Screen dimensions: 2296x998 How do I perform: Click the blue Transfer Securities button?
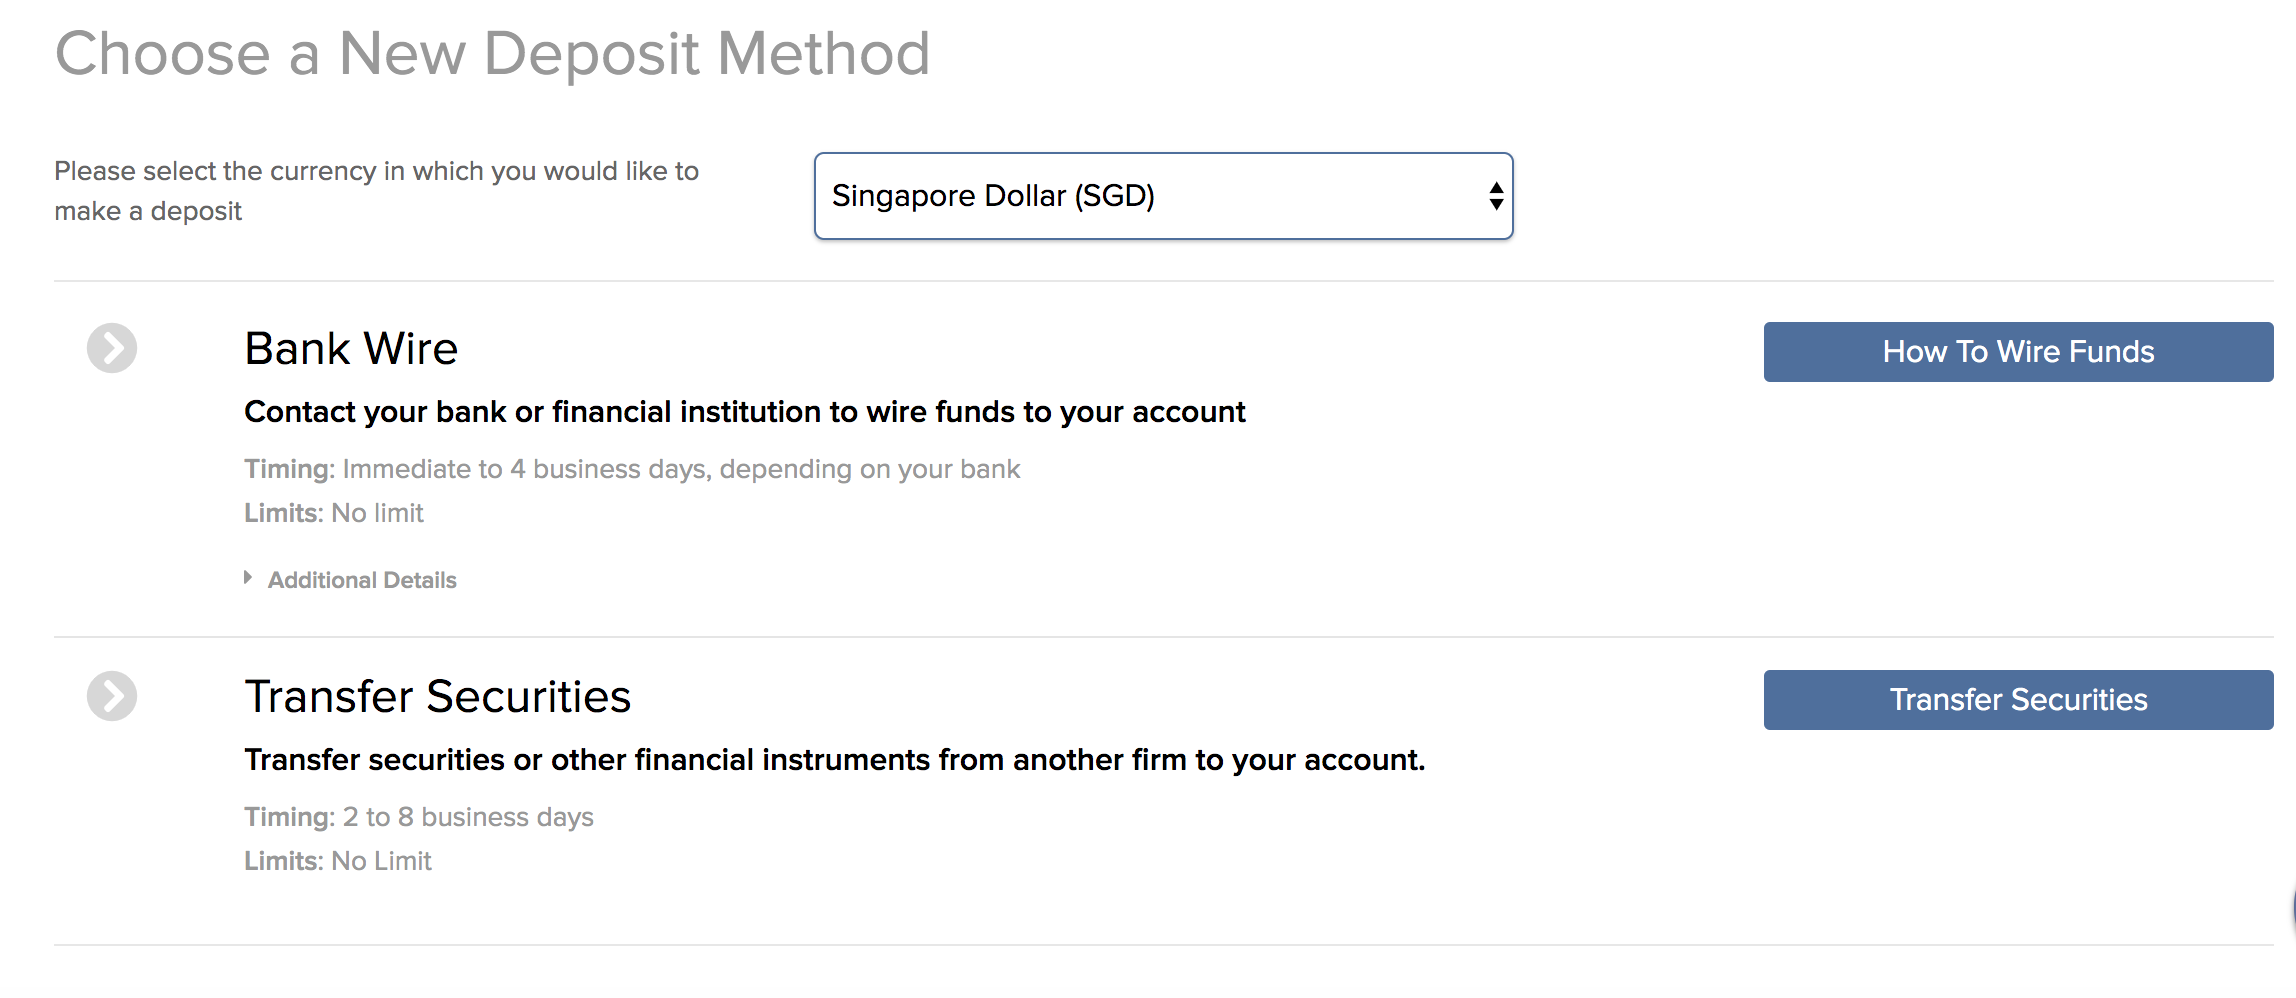(x=2018, y=700)
